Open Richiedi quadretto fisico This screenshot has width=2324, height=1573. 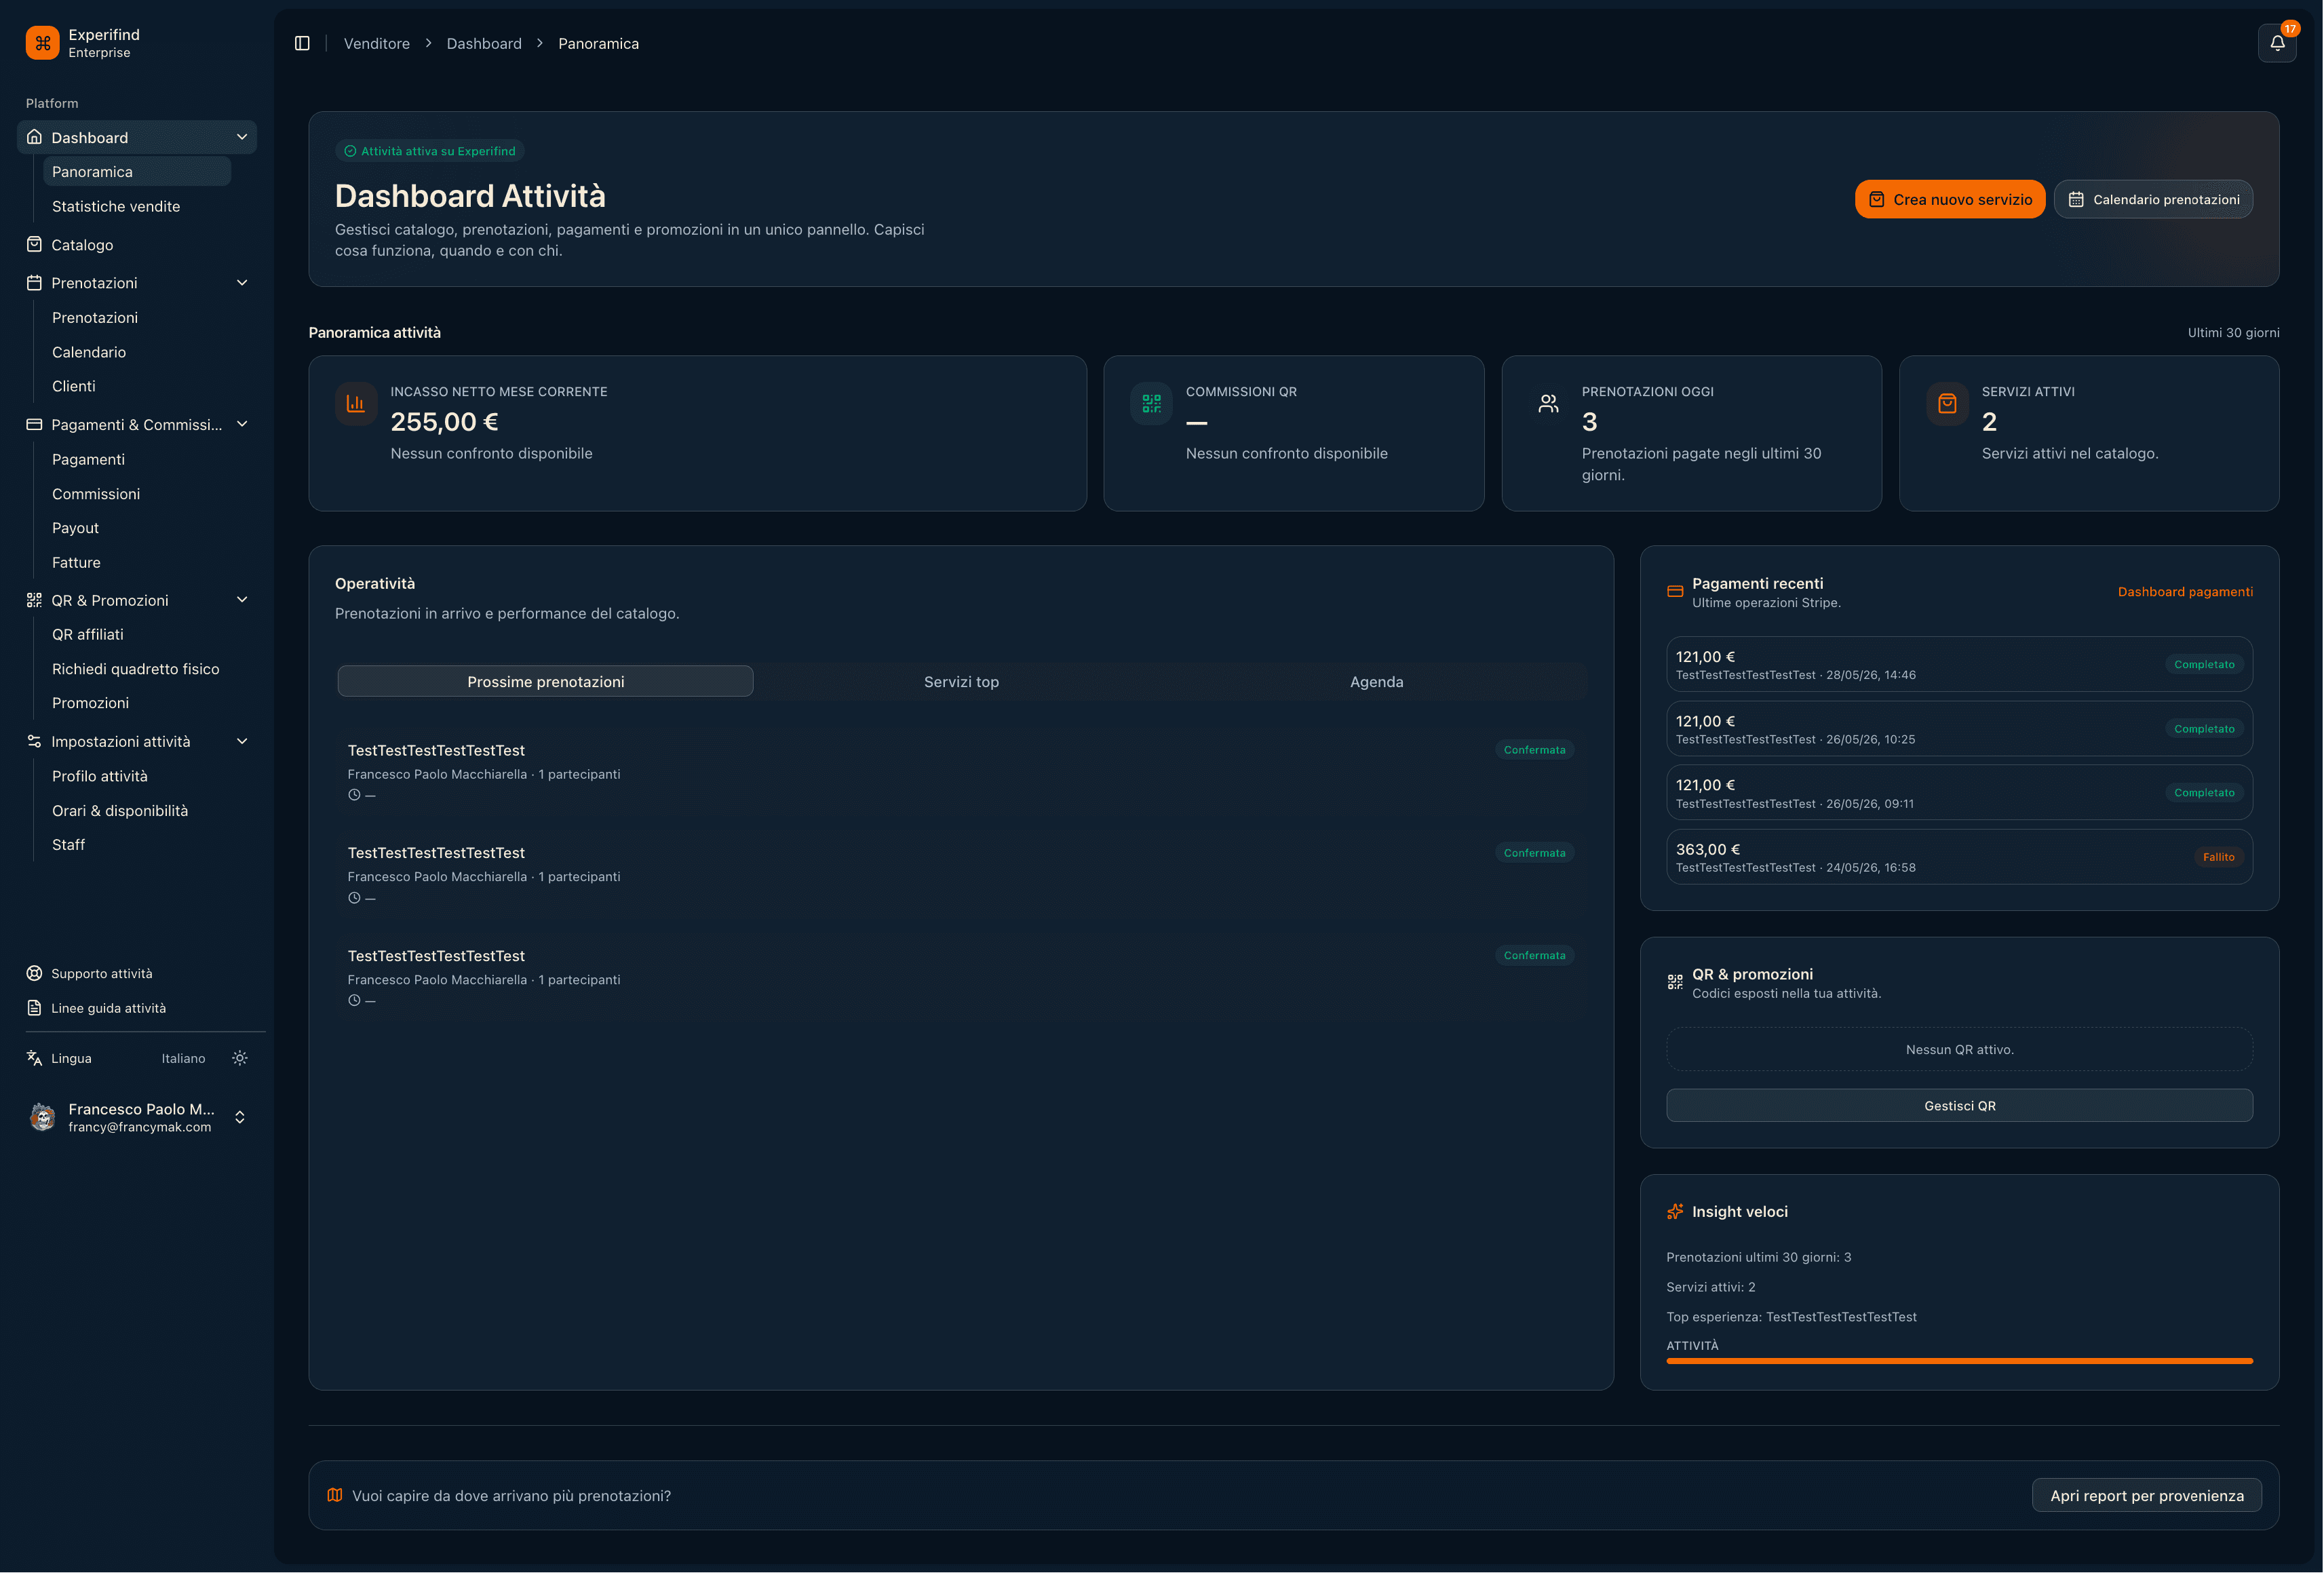[137, 669]
